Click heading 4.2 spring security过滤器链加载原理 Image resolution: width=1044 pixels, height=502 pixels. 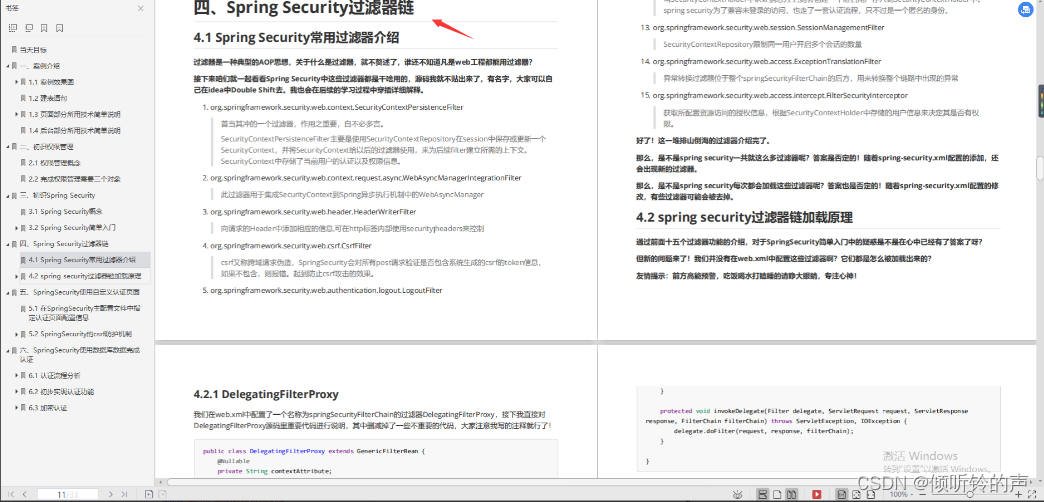coord(744,218)
